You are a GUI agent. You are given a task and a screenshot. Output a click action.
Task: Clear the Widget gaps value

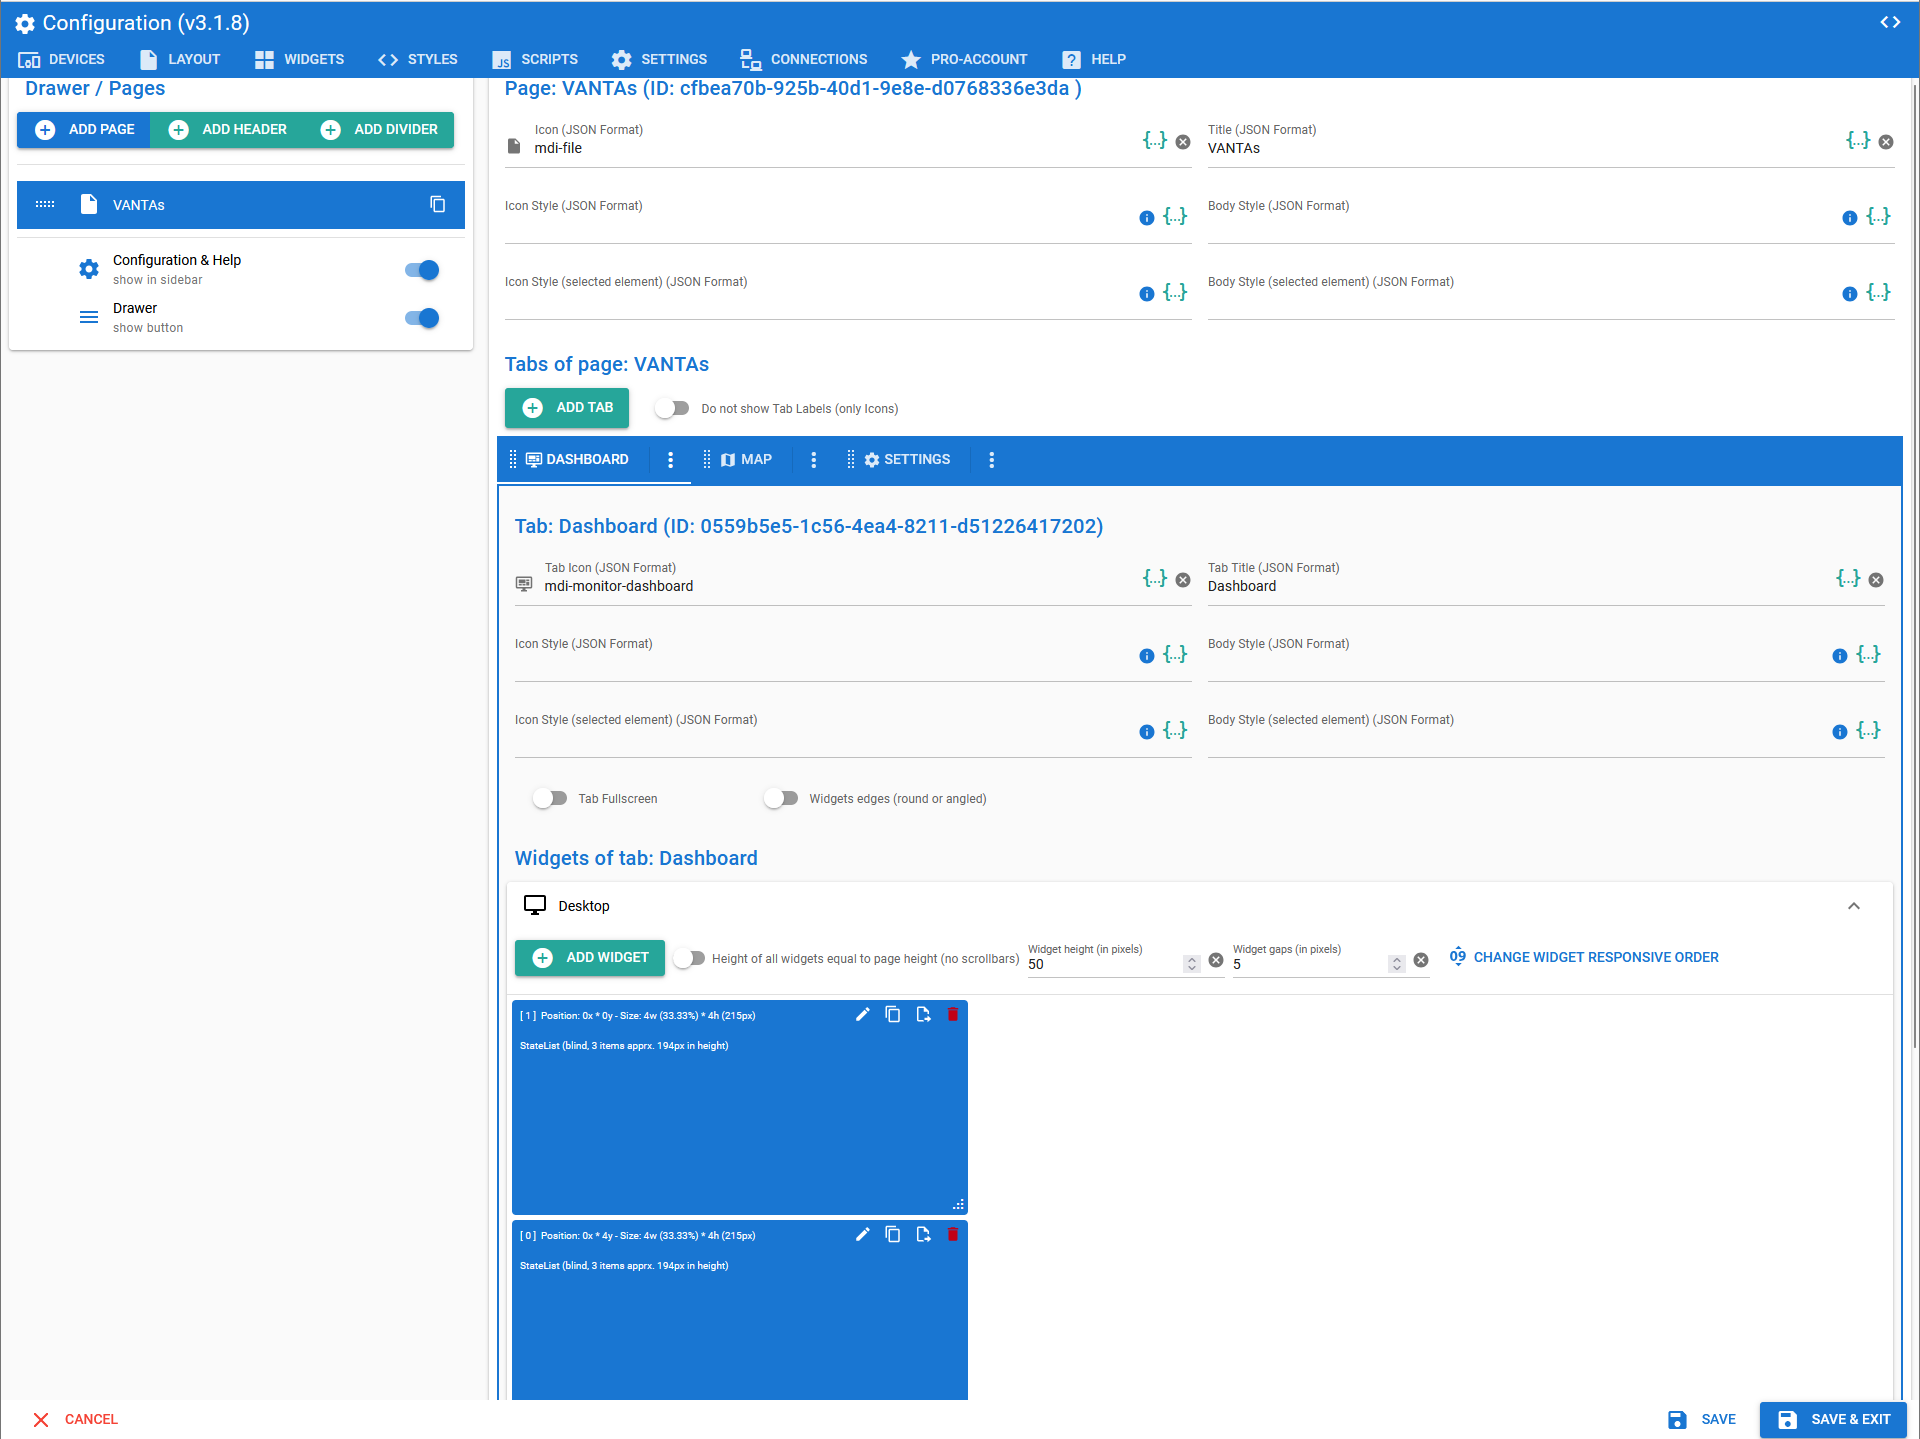pyautogui.click(x=1421, y=960)
